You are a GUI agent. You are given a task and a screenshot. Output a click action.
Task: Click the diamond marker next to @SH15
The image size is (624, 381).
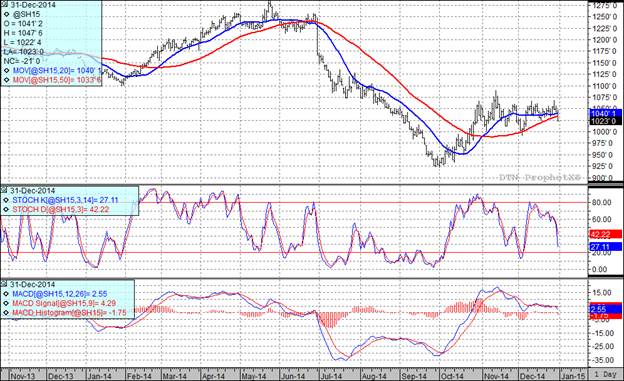pyautogui.click(x=6, y=15)
